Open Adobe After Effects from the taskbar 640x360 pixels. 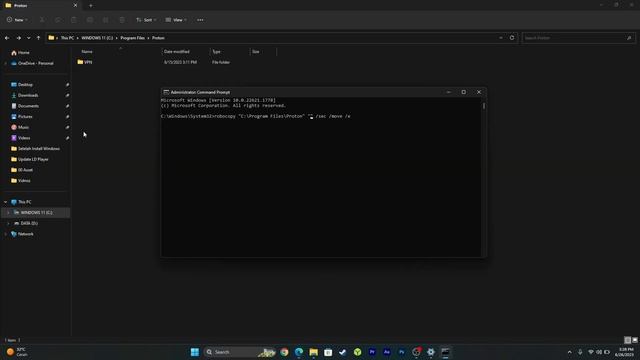coord(387,352)
